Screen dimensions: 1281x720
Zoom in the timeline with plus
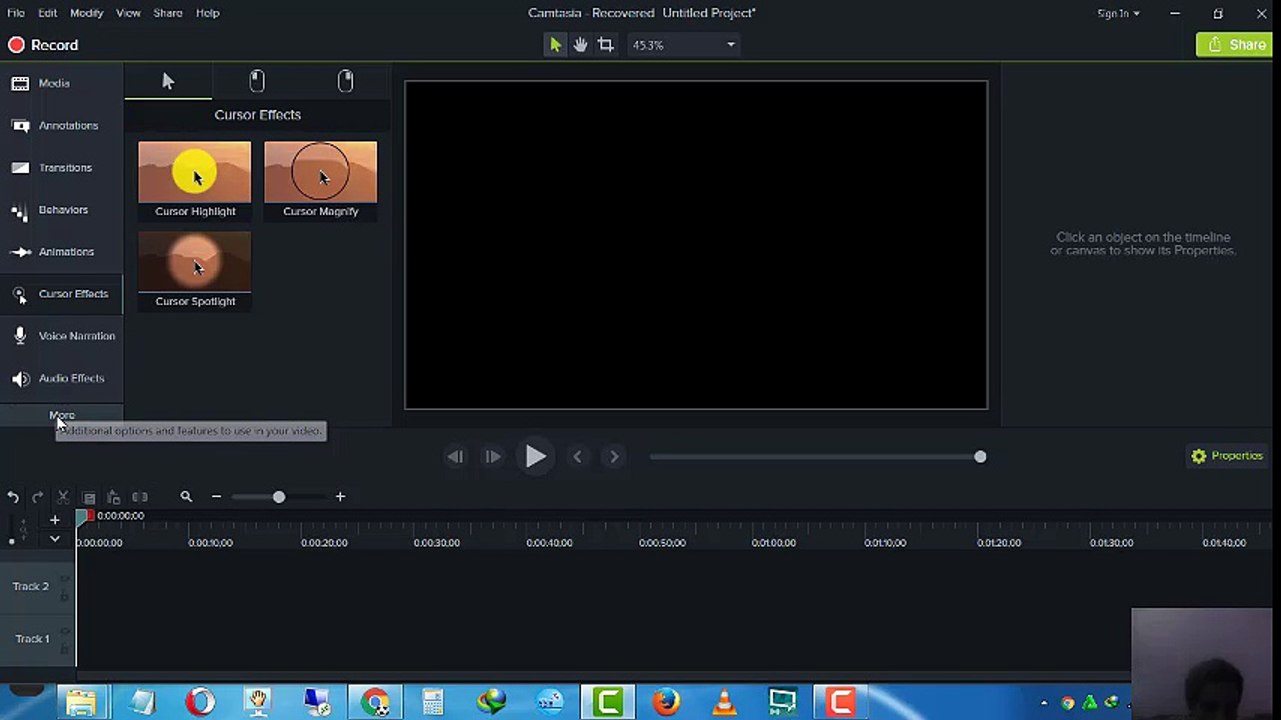(340, 497)
